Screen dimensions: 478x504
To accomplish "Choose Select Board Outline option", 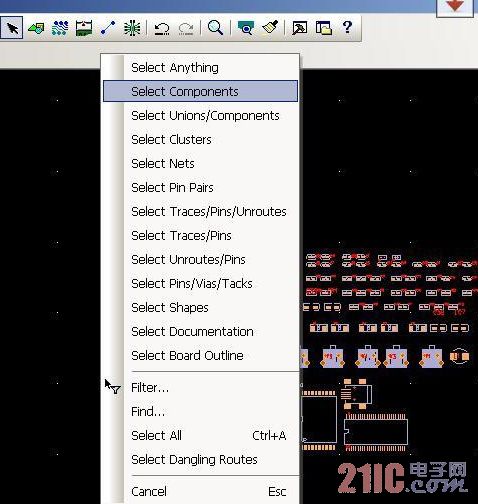I will coord(200,356).
